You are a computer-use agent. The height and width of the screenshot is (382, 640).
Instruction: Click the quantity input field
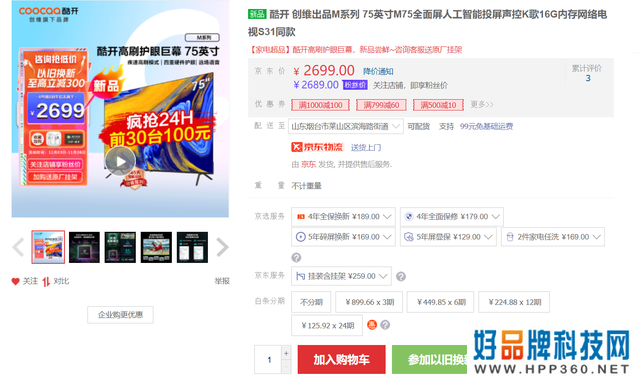click(268, 360)
